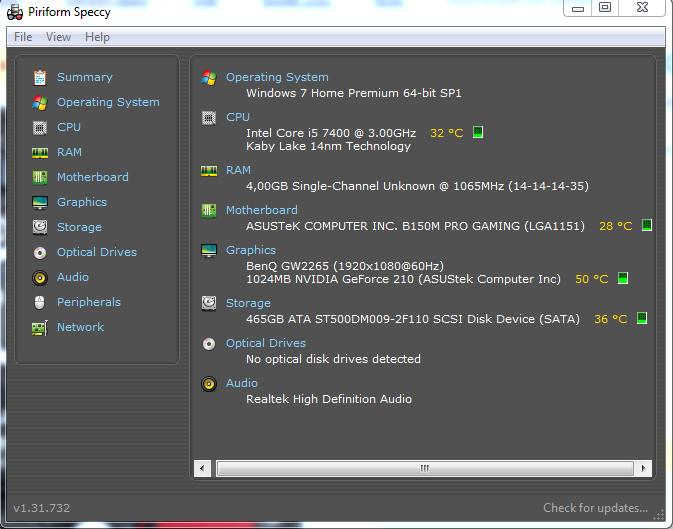The height and width of the screenshot is (529, 673).
Task: Click the text Intel Core i5 7400 @ 3.00GHz
Action: (331, 133)
